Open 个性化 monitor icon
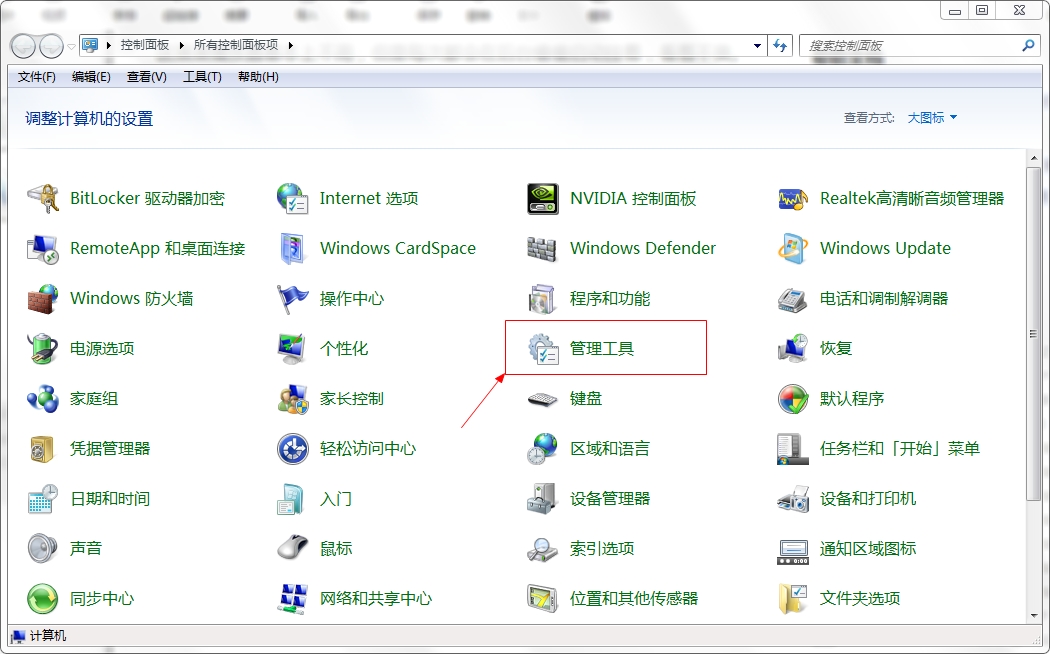1050x654 pixels. click(293, 348)
